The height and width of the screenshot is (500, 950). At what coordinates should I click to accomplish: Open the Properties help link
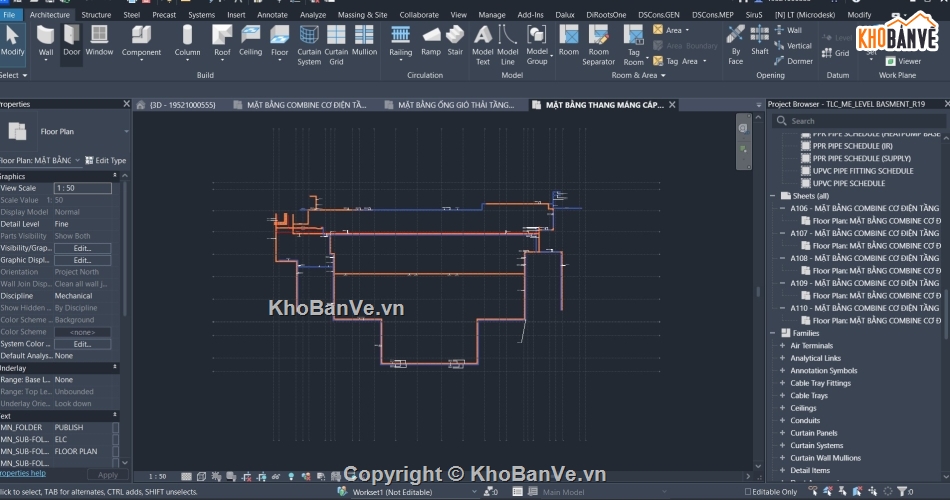point(22,473)
